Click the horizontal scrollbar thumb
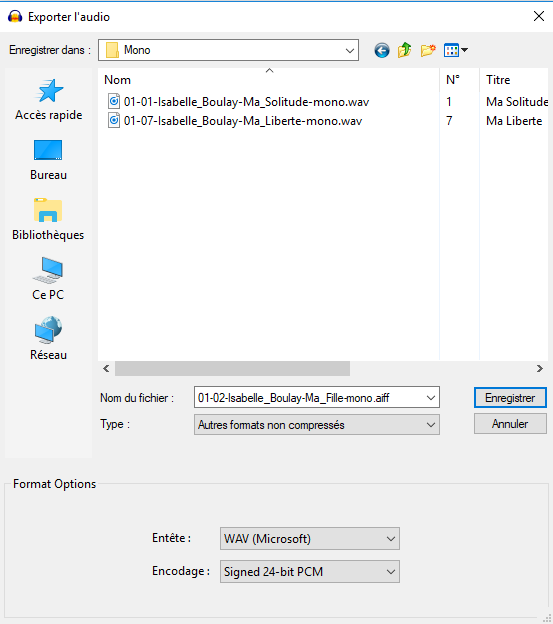The image size is (553, 624). pyautogui.click(x=232, y=369)
